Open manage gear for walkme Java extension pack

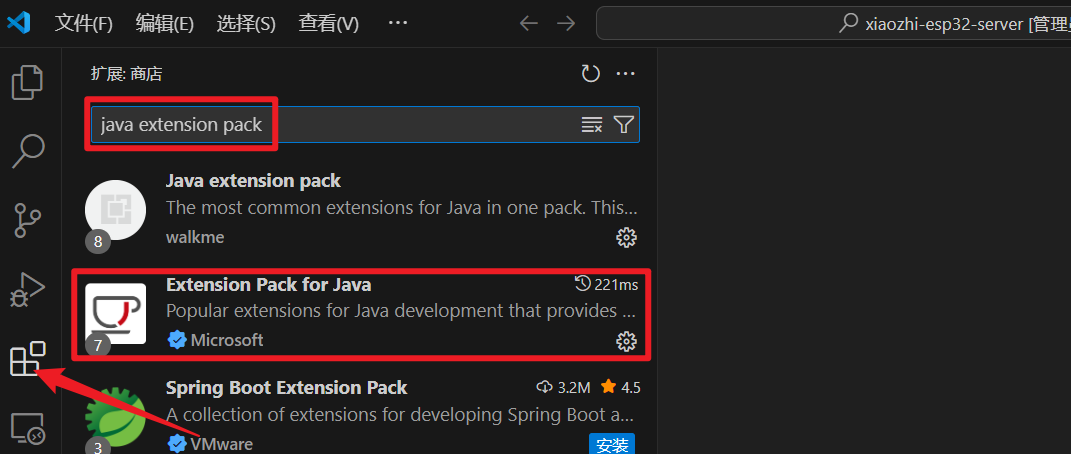pos(626,238)
